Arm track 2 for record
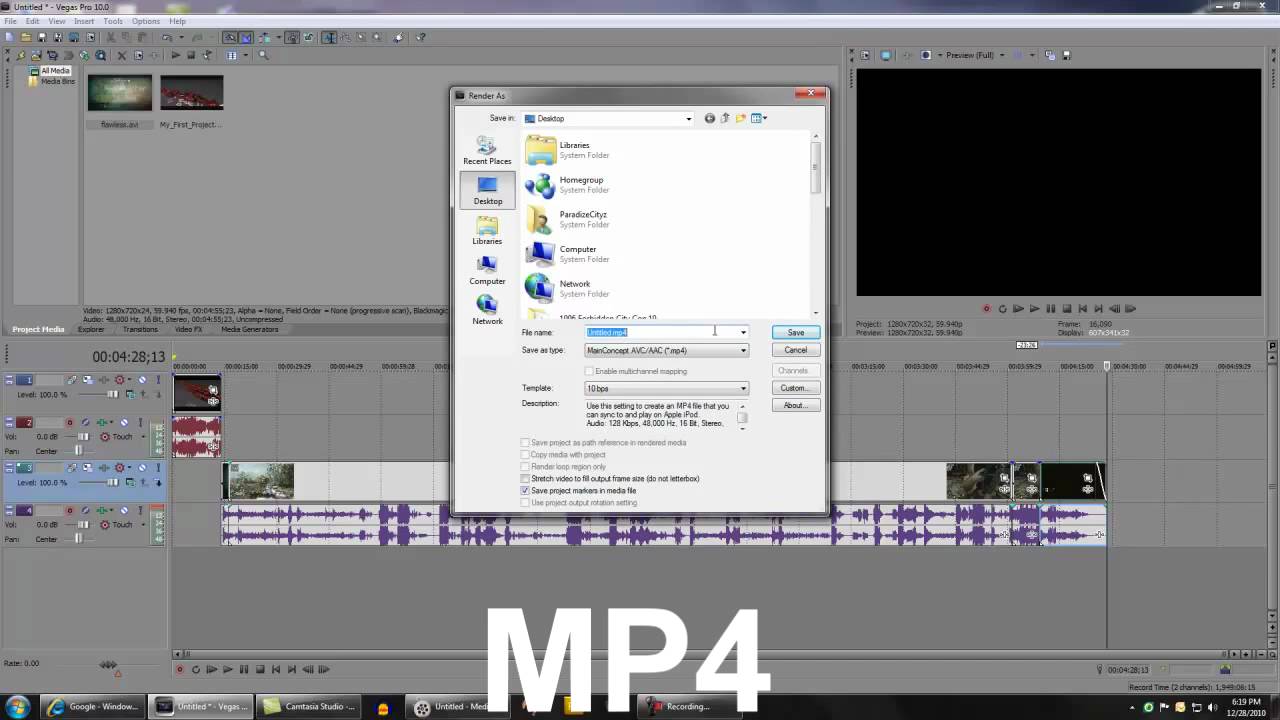 (x=70, y=422)
